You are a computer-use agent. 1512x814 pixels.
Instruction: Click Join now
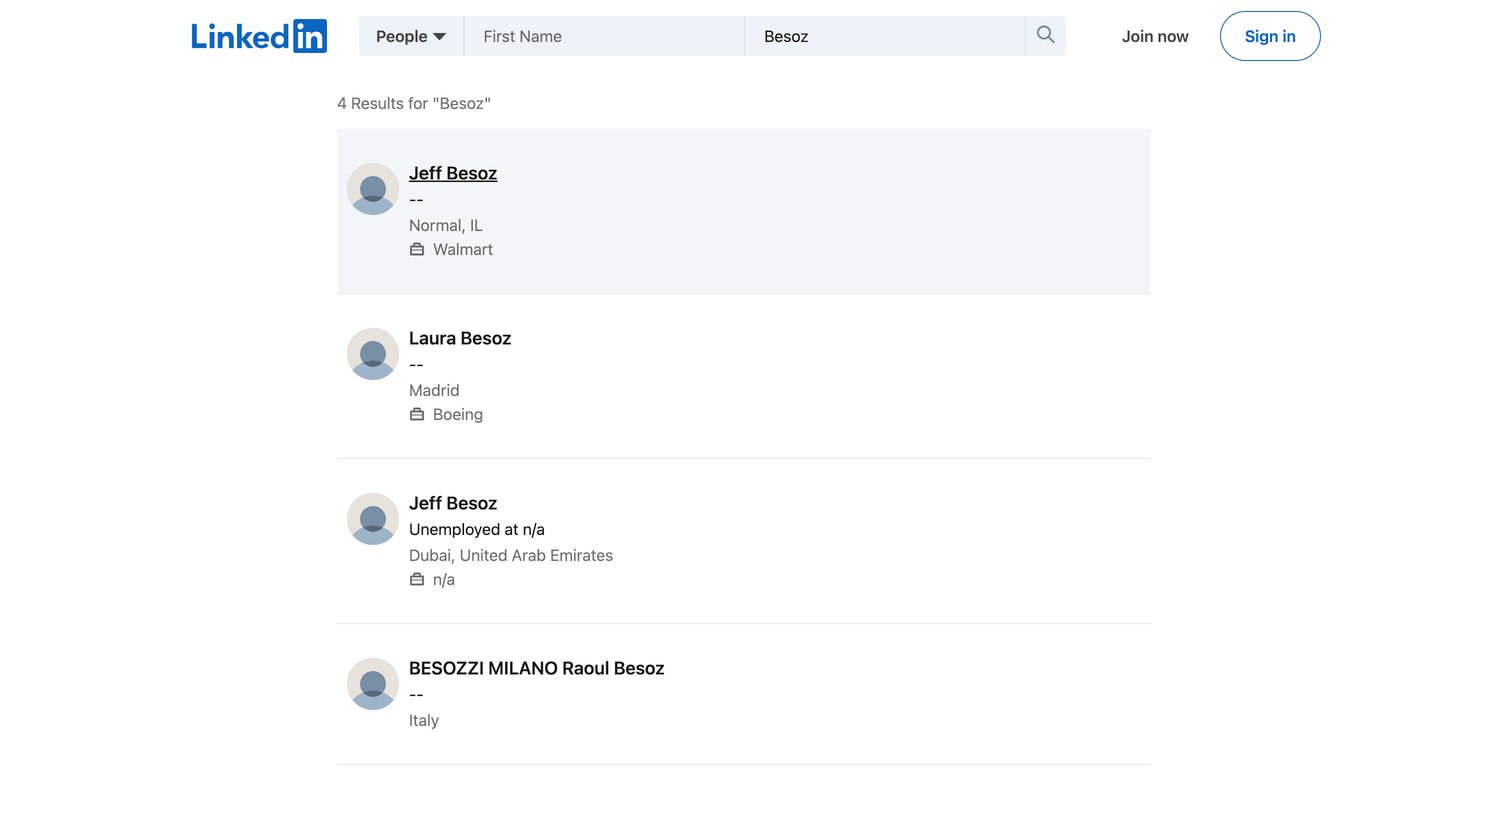point(1155,36)
